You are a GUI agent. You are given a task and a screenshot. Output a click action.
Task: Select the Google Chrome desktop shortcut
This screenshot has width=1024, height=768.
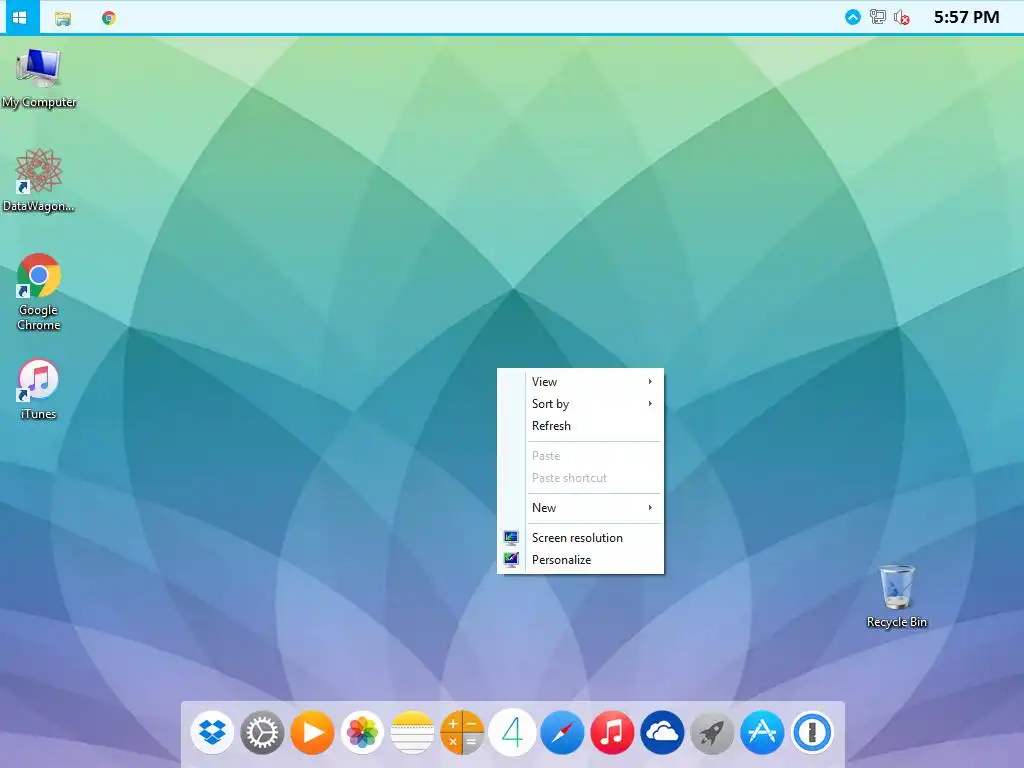click(39, 292)
